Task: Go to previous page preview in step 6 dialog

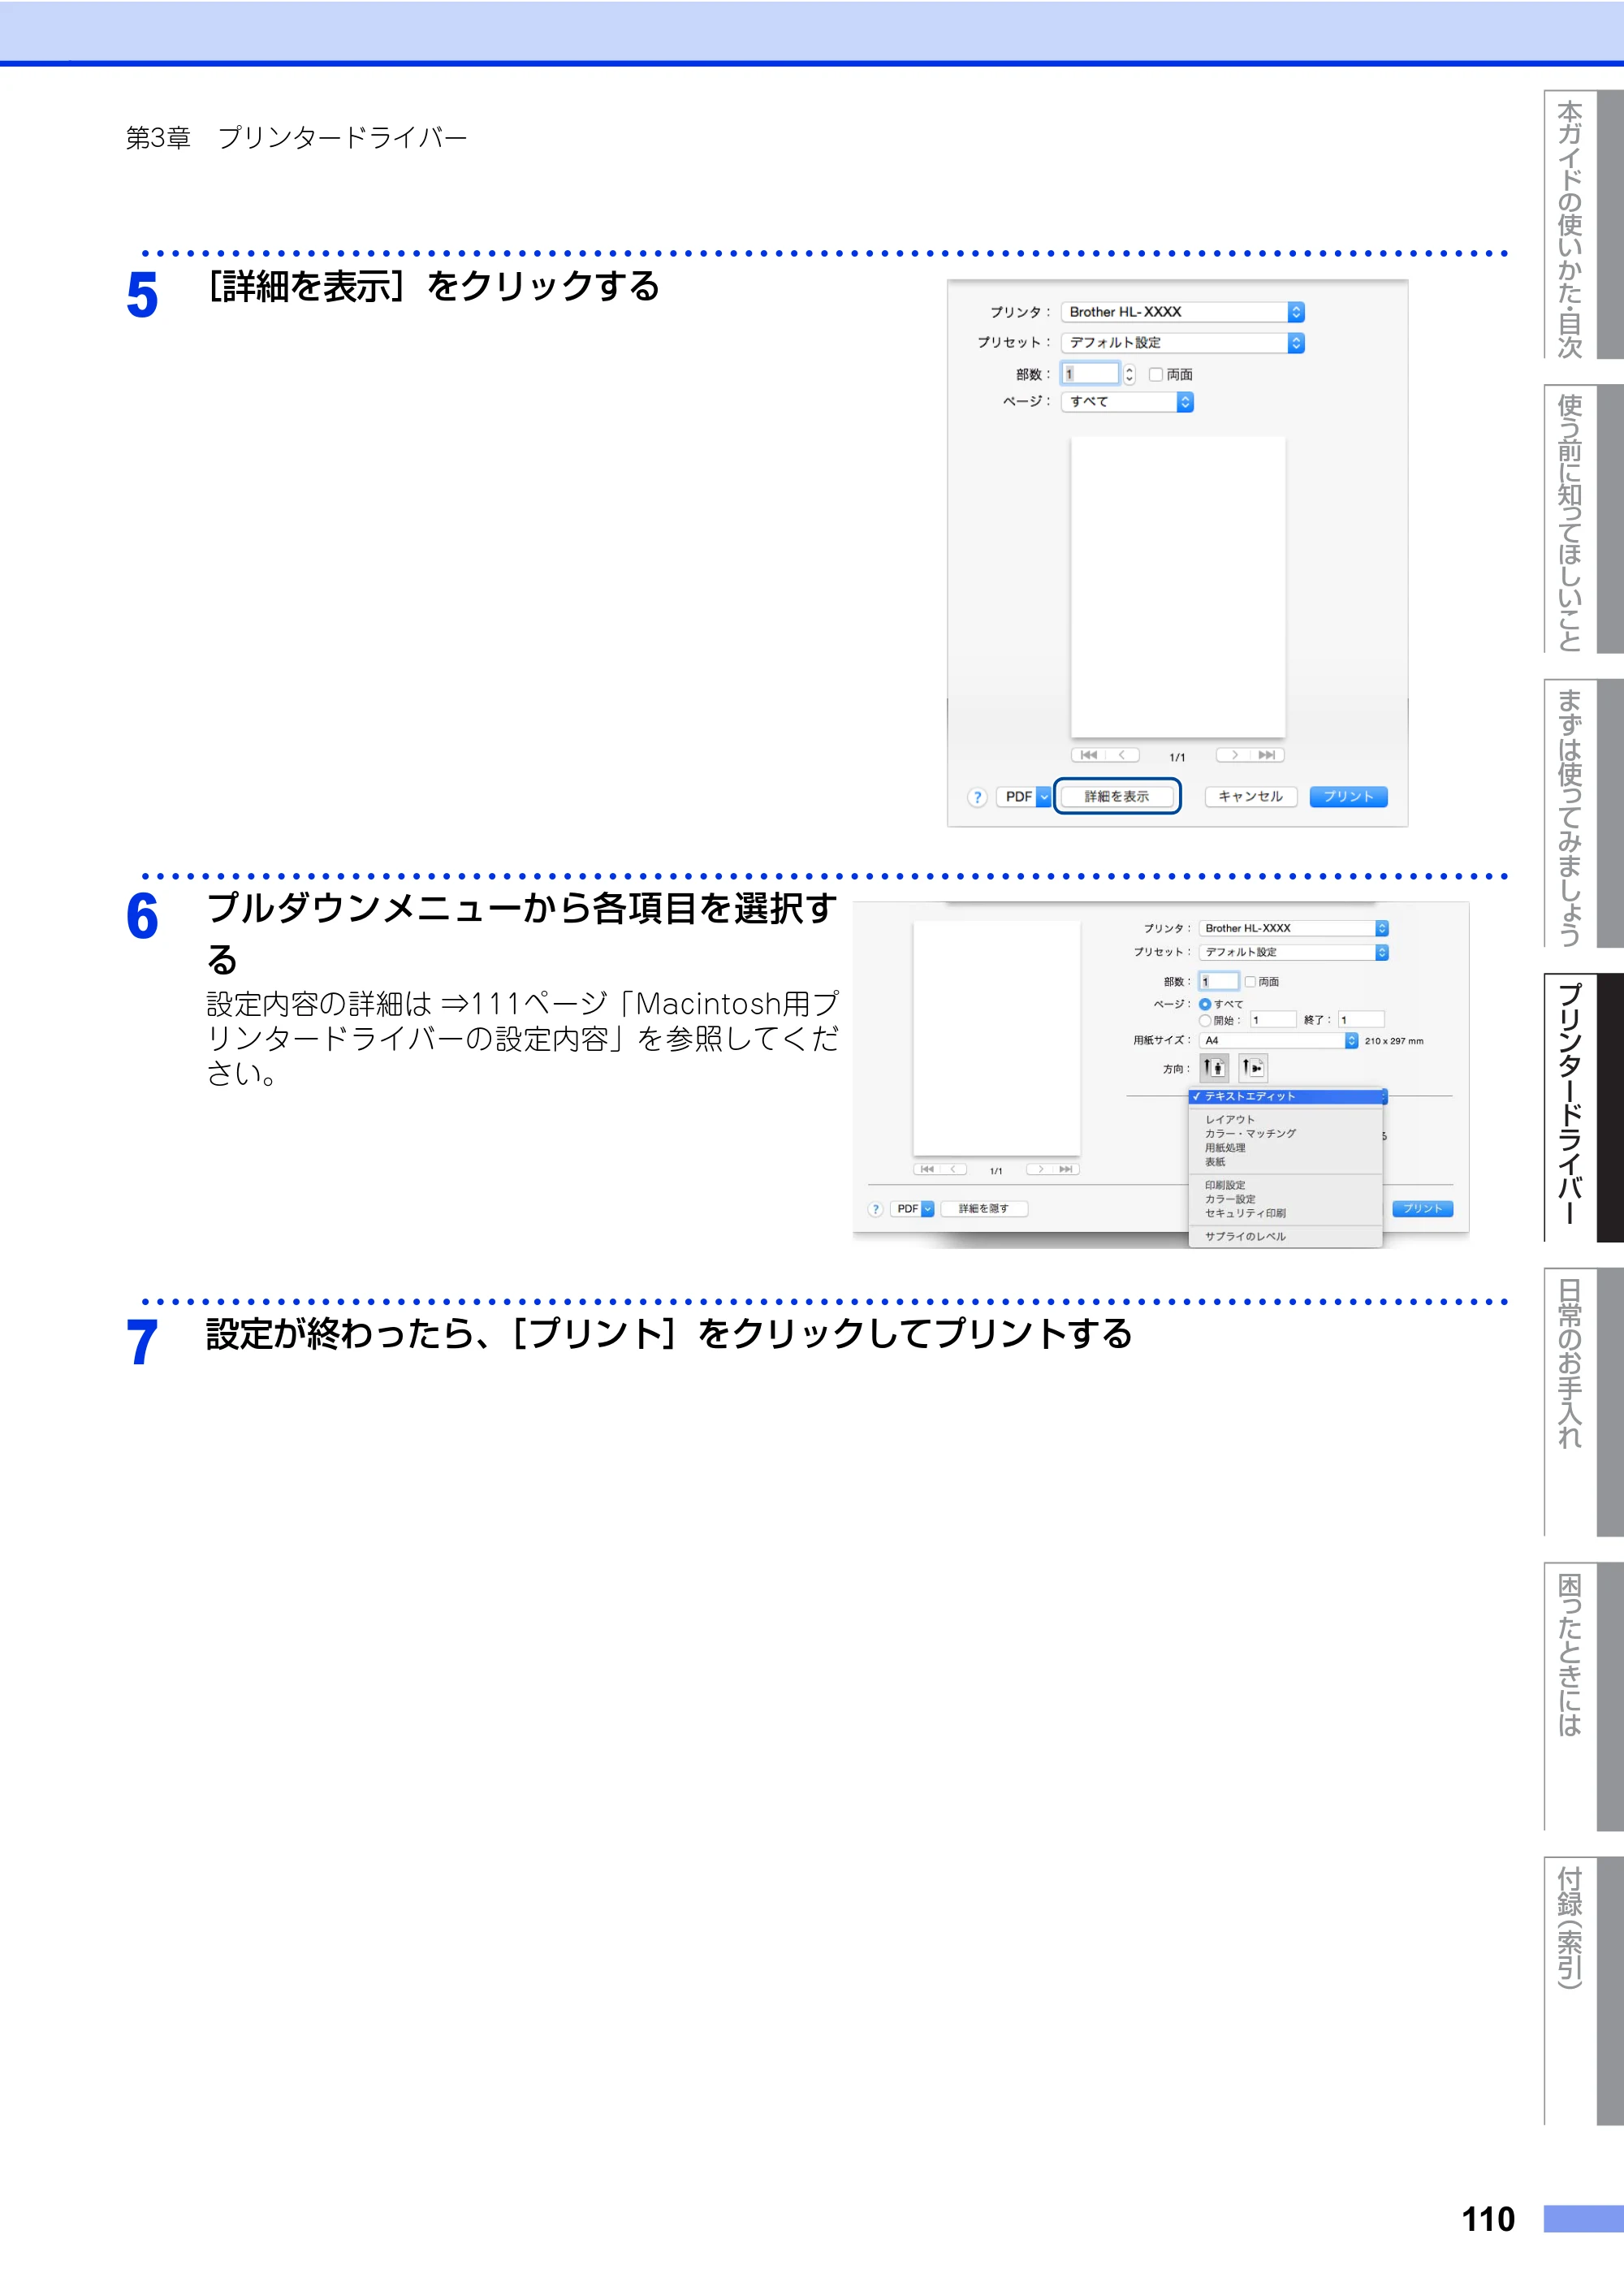Action: tap(954, 1169)
